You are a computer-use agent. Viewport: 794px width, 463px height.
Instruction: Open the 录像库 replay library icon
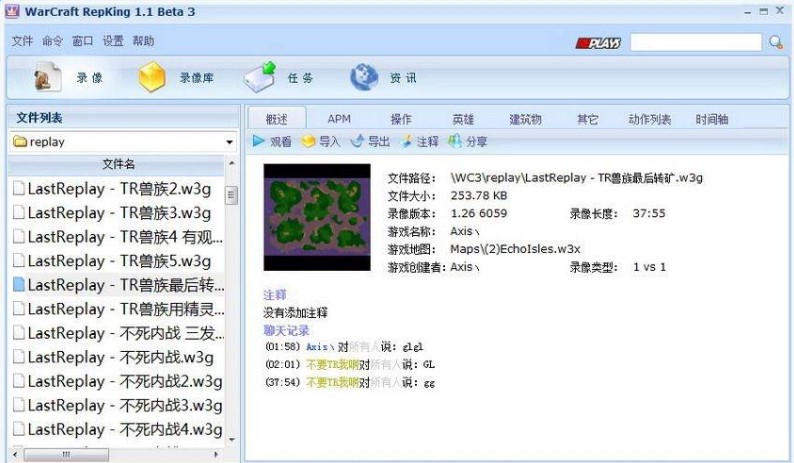click(151, 77)
